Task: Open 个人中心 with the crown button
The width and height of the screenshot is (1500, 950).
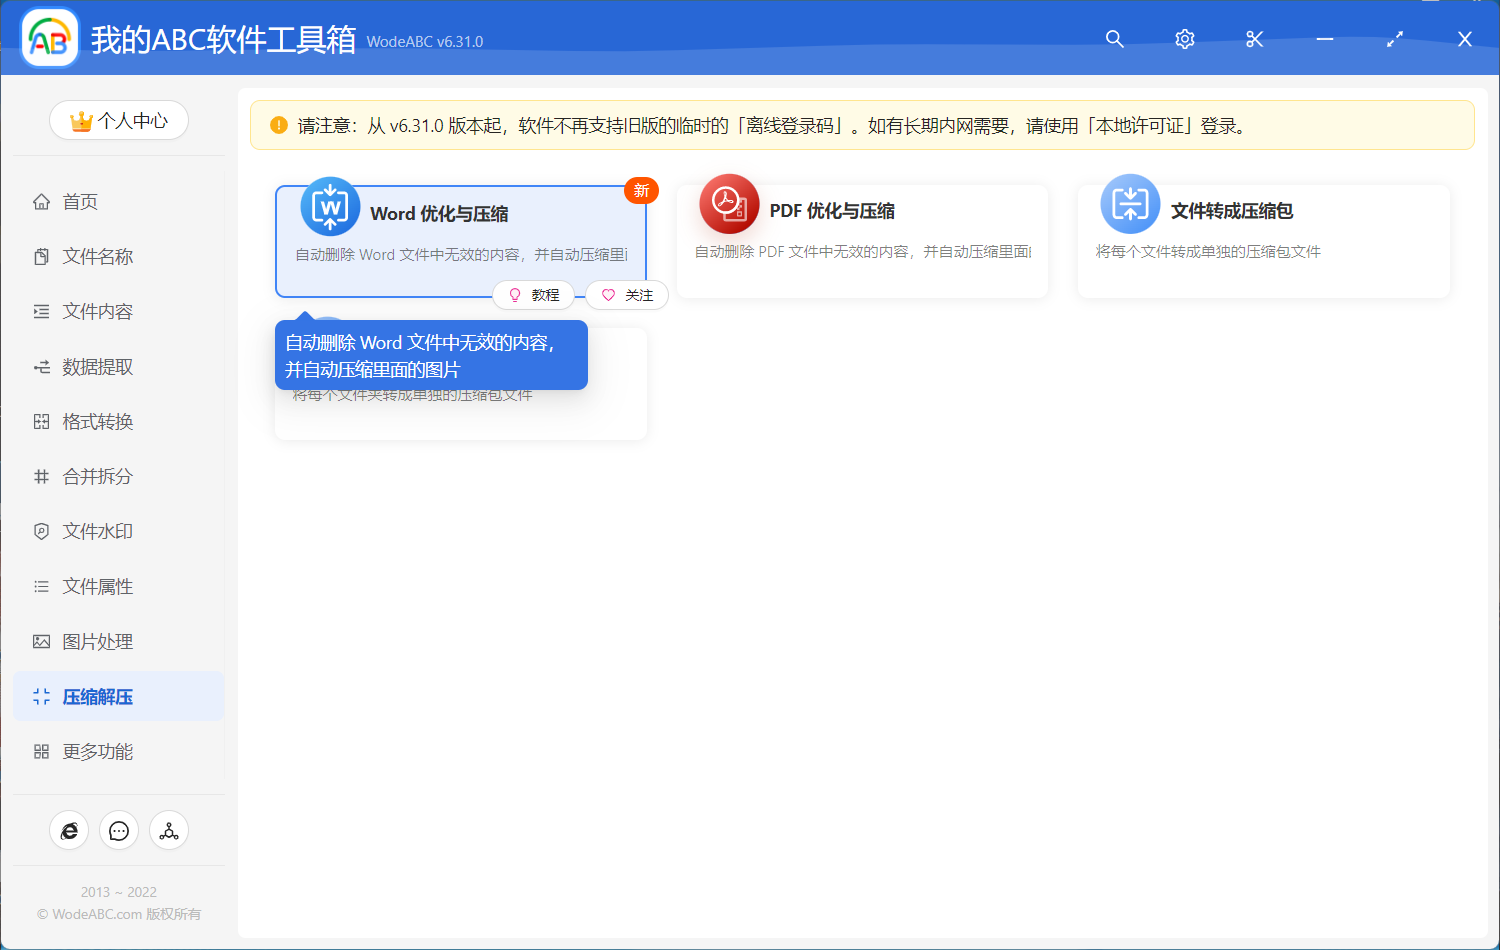Action: pos(118,119)
